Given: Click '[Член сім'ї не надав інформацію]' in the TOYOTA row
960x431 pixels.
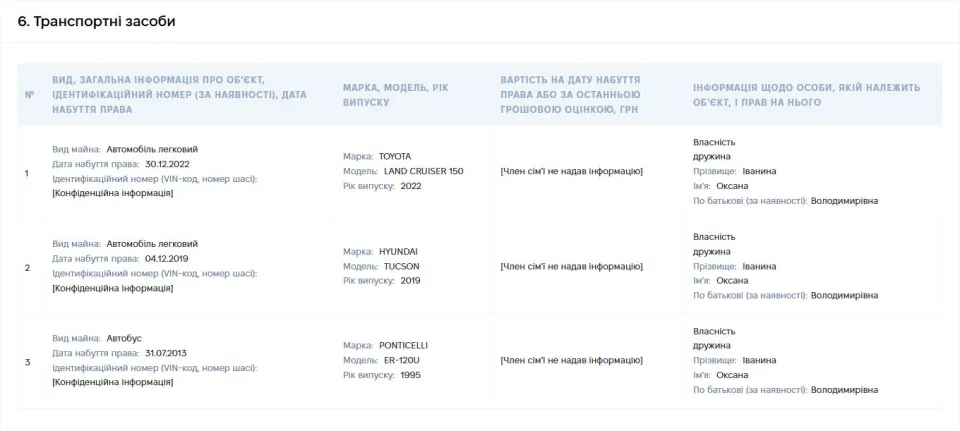Looking at the screenshot, I should (x=571, y=171).
